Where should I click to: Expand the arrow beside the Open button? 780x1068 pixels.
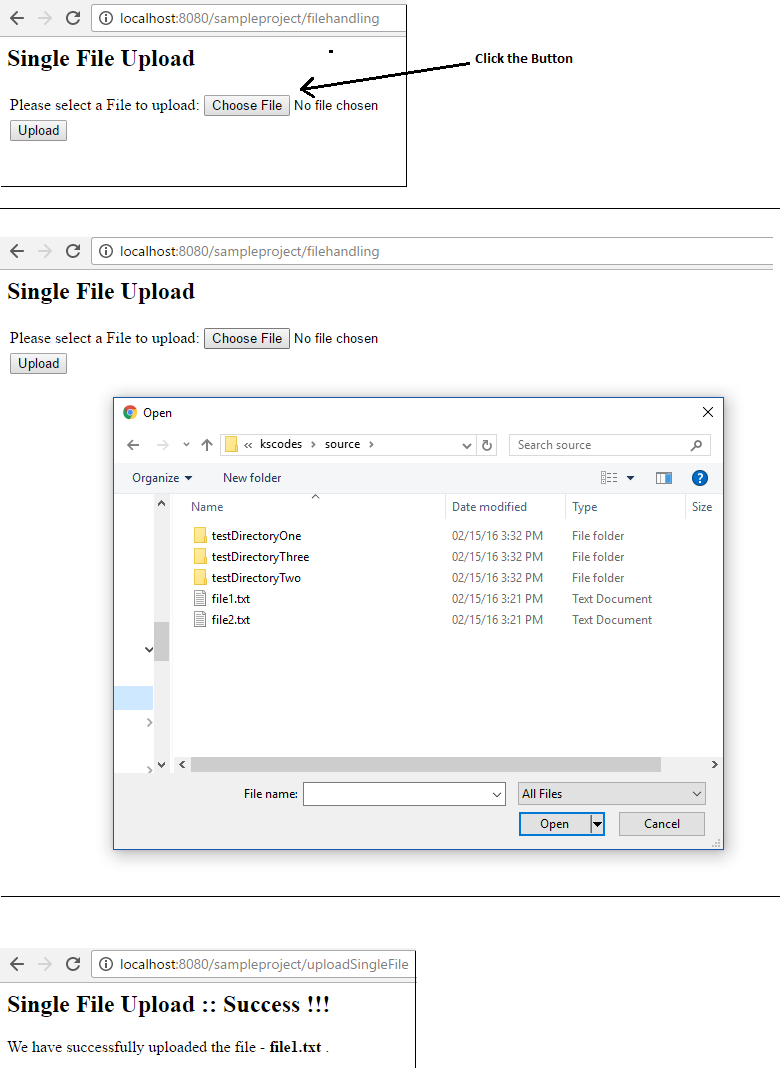coord(597,824)
